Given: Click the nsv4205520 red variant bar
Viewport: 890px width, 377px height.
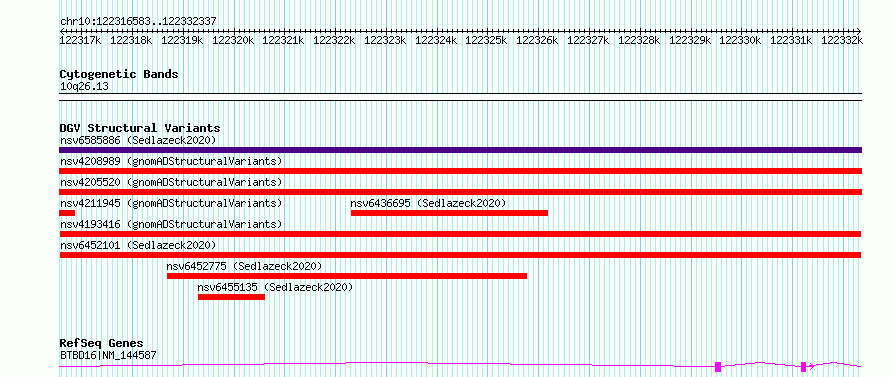Looking at the screenshot, I should (460, 192).
